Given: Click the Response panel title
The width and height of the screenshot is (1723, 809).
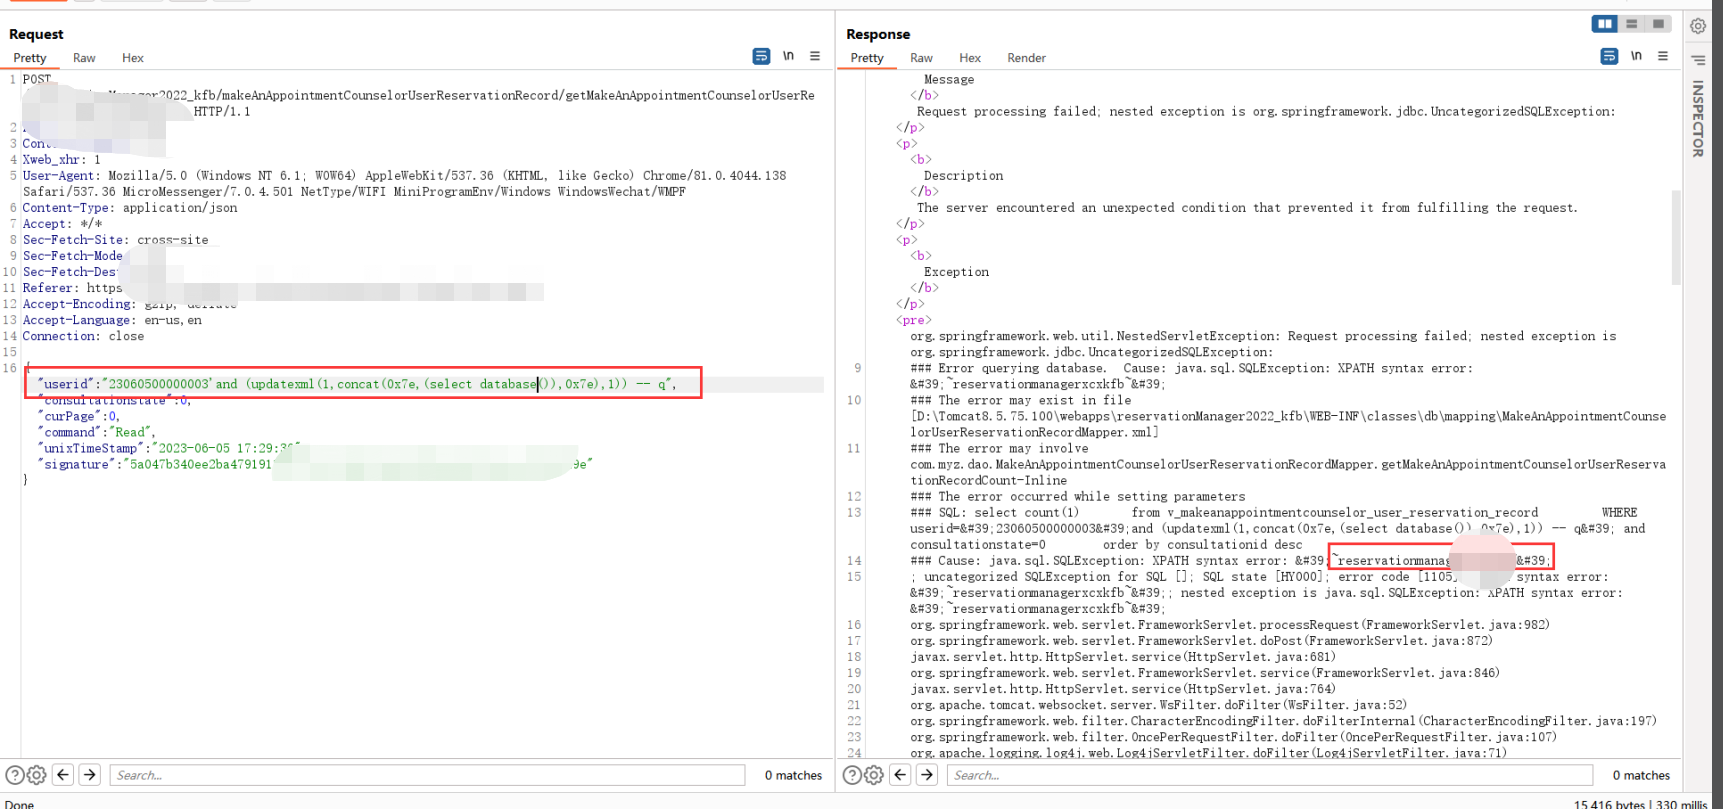Looking at the screenshot, I should coord(878,34).
